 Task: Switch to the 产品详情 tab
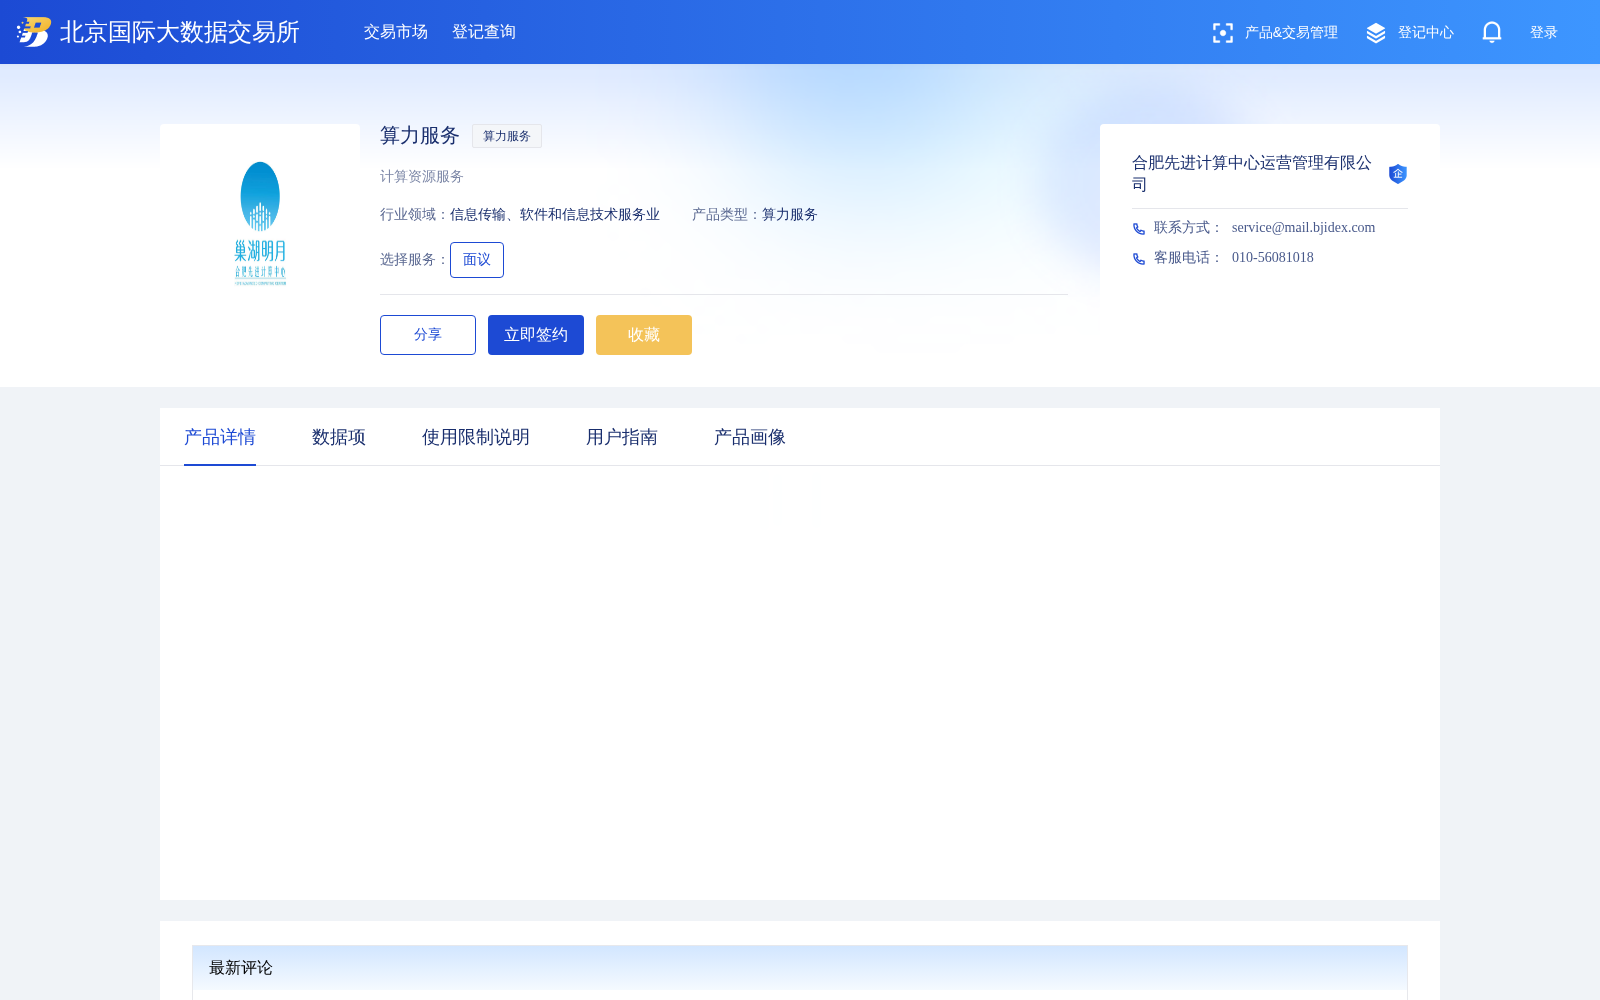coord(220,437)
